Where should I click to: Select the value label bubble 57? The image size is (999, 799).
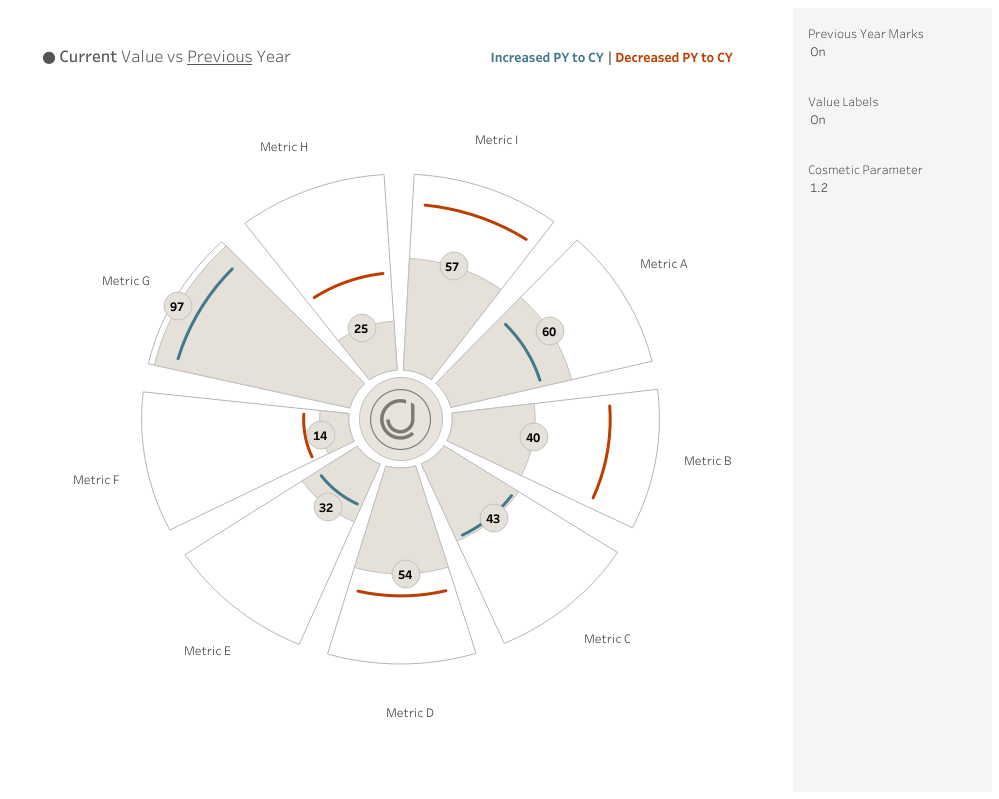click(x=453, y=267)
